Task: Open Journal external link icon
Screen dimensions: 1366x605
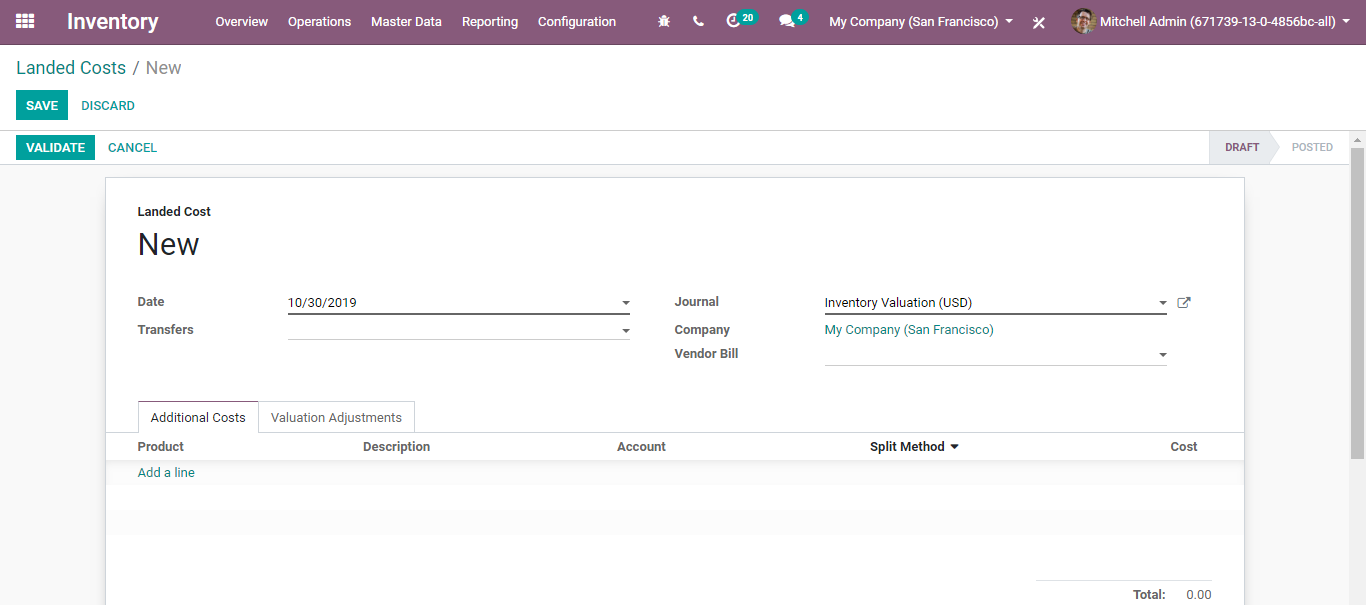Action: coord(1184,303)
